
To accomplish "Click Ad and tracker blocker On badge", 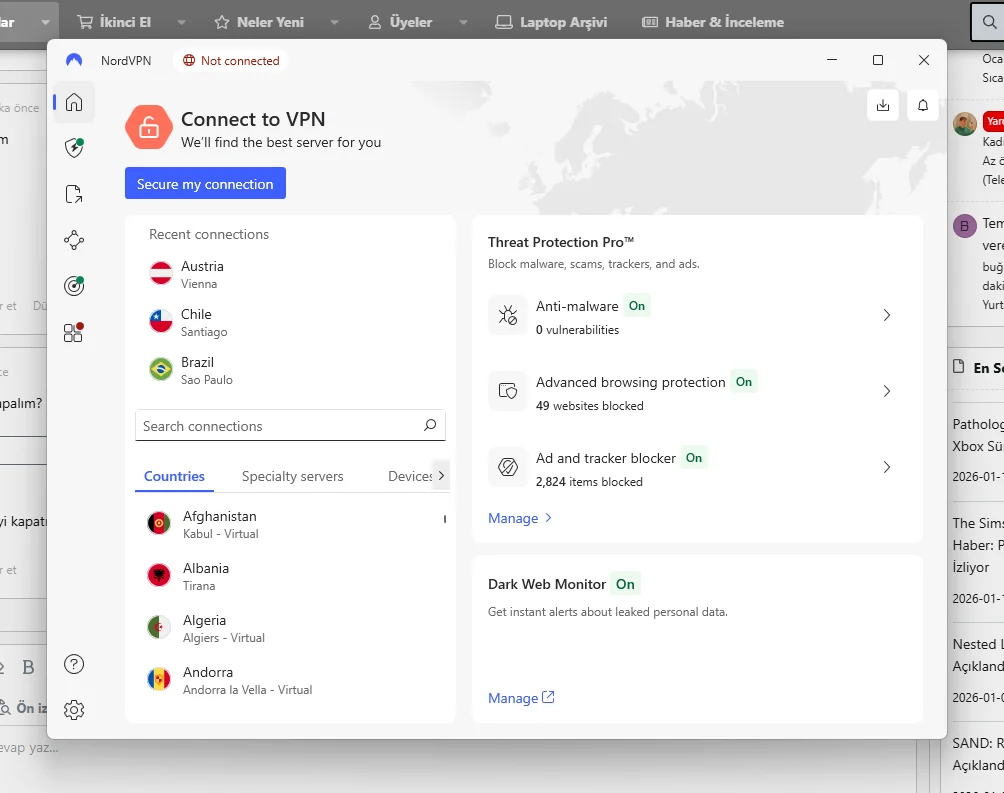I will coord(693,457).
